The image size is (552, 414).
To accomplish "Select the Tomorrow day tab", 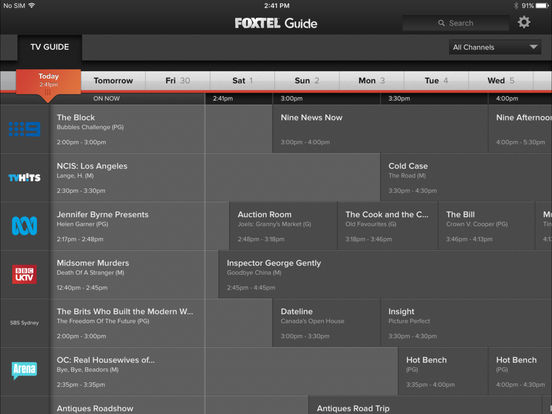I will [113, 81].
